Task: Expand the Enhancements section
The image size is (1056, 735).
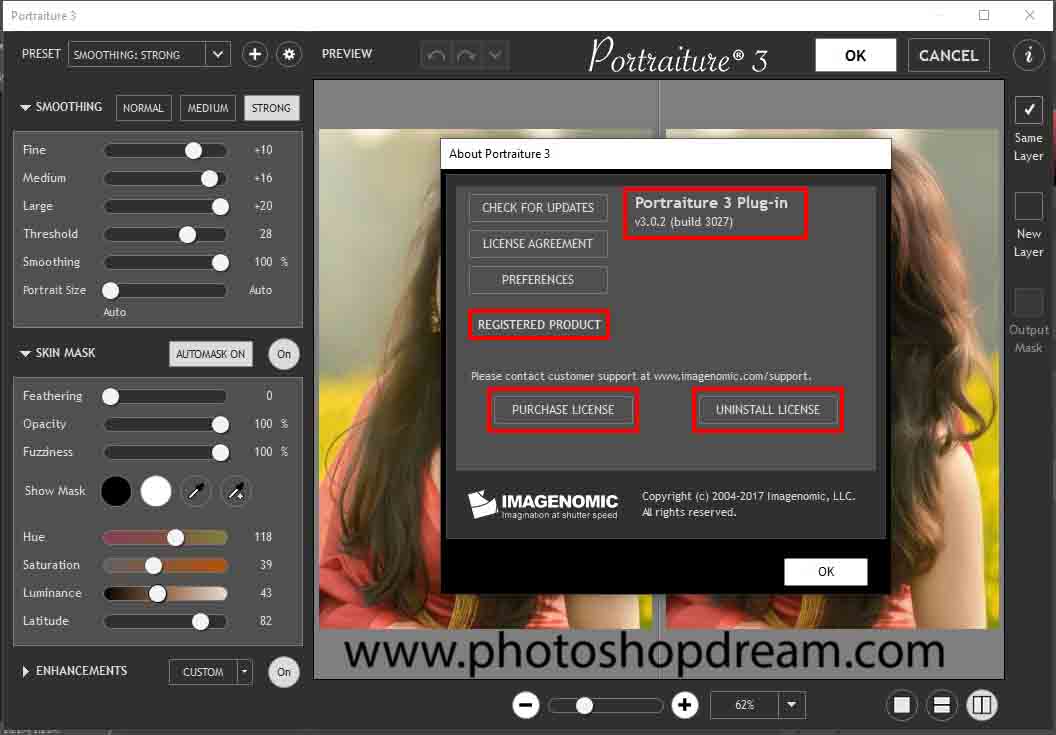Action: [x=25, y=672]
